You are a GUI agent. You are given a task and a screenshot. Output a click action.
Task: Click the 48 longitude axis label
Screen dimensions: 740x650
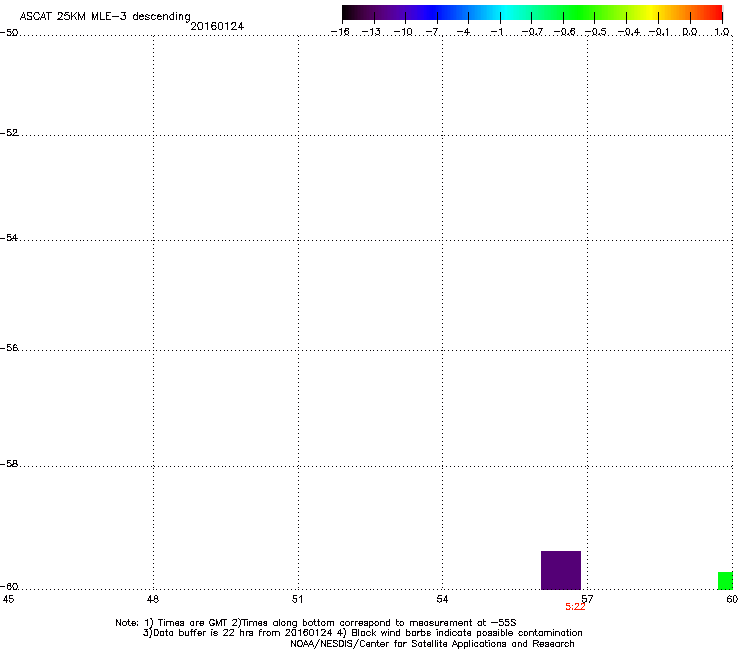153,599
